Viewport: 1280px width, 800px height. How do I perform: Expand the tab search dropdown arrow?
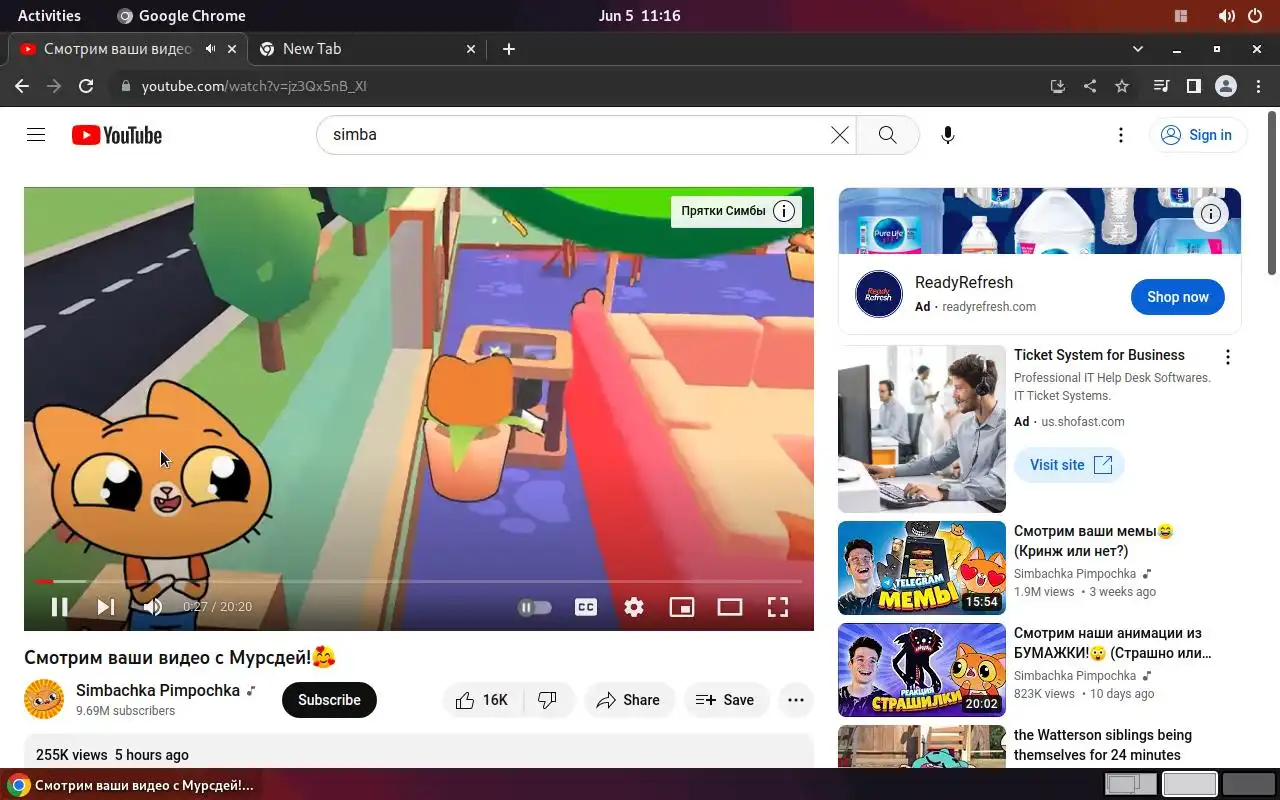pyautogui.click(x=1138, y=49)
